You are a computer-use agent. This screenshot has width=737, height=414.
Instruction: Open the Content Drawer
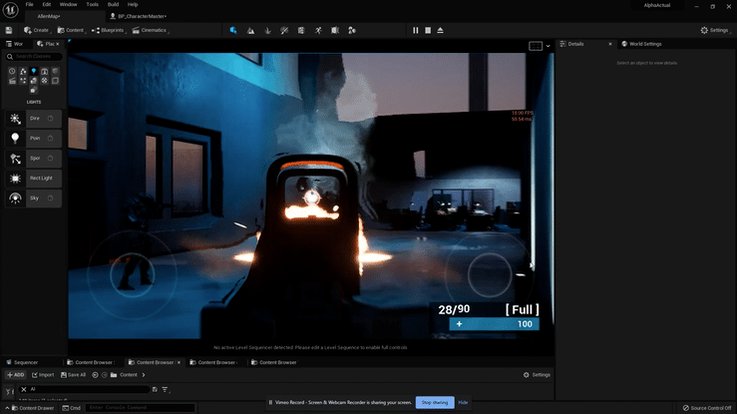pyautogui.click(x=32, y=408)
